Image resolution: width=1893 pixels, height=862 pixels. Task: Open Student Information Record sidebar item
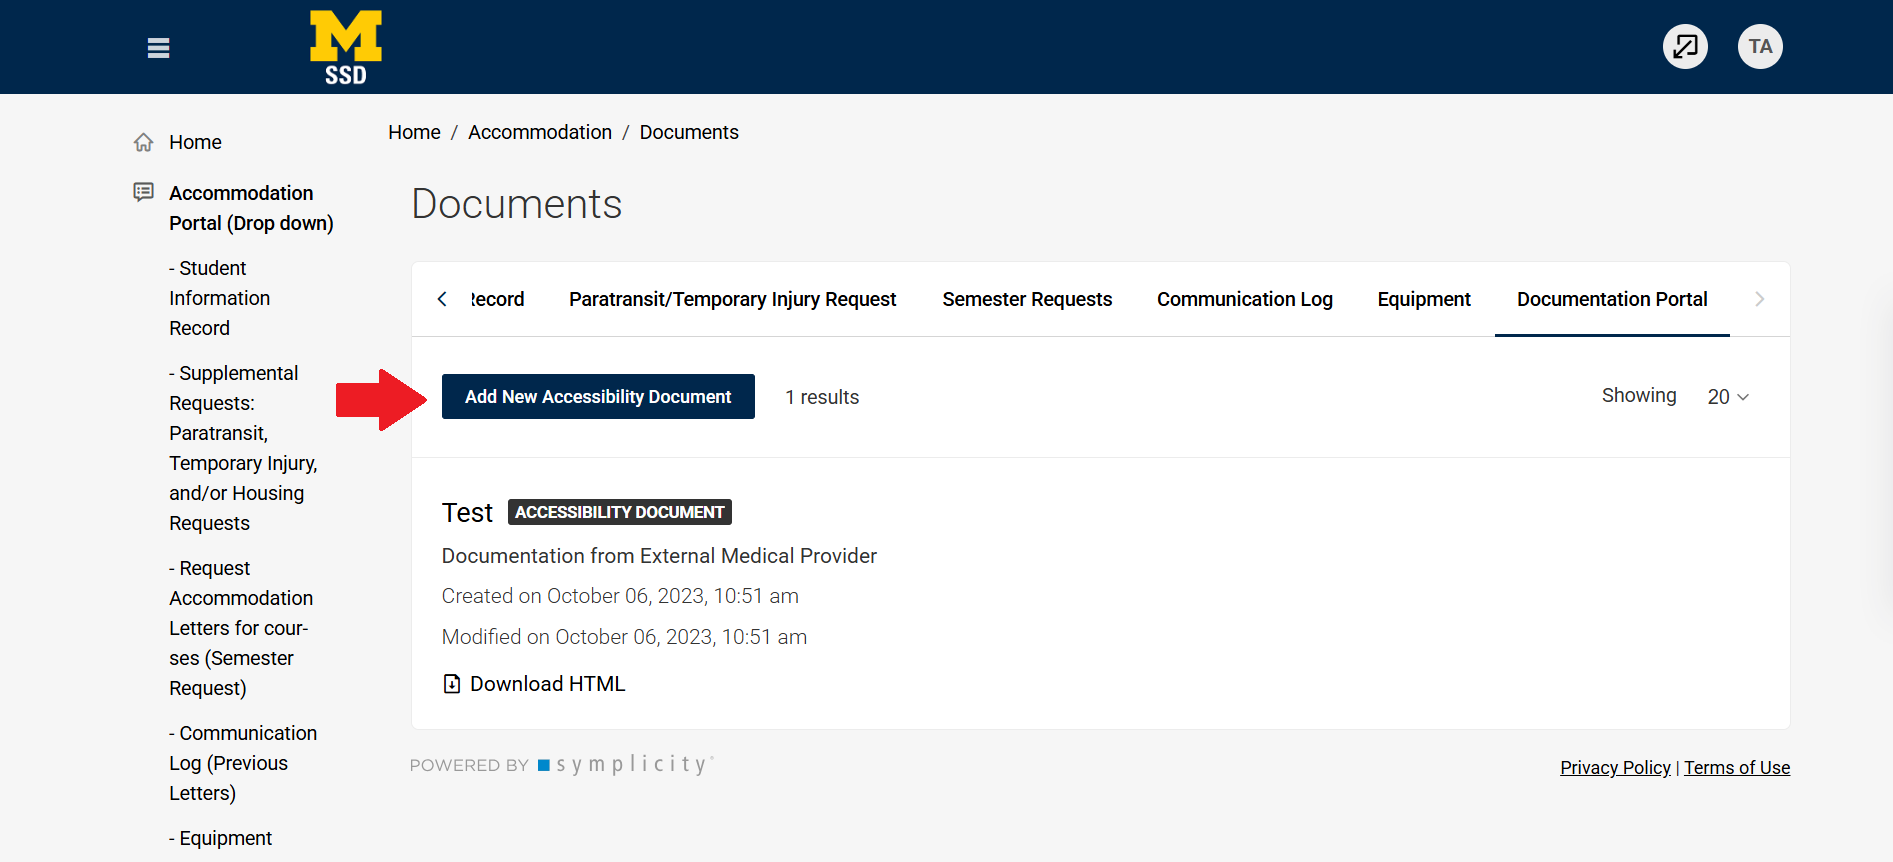coord(219,298)
